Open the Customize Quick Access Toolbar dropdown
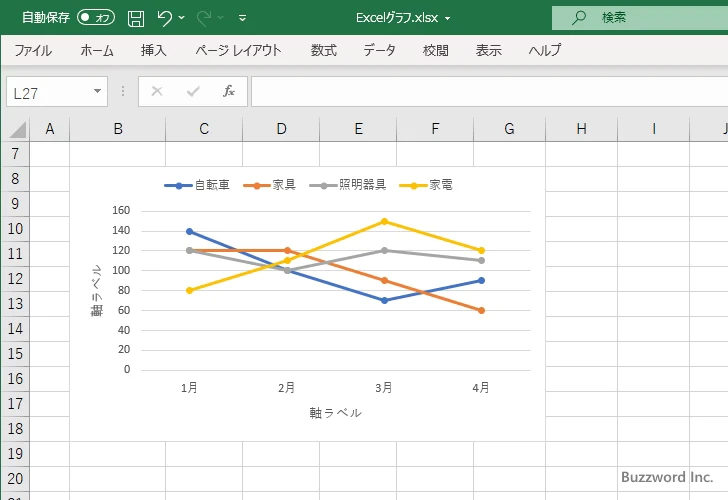This screenshot has width=728, height=500. pos(243,18)
